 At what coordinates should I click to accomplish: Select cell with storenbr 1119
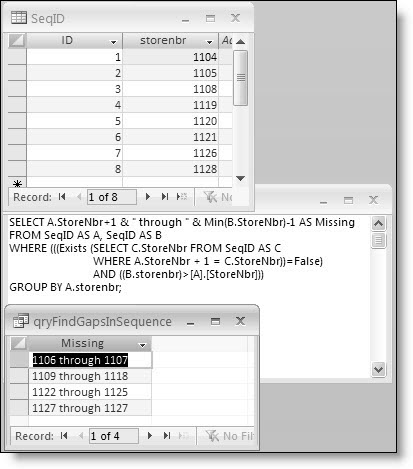coord(170,105)
